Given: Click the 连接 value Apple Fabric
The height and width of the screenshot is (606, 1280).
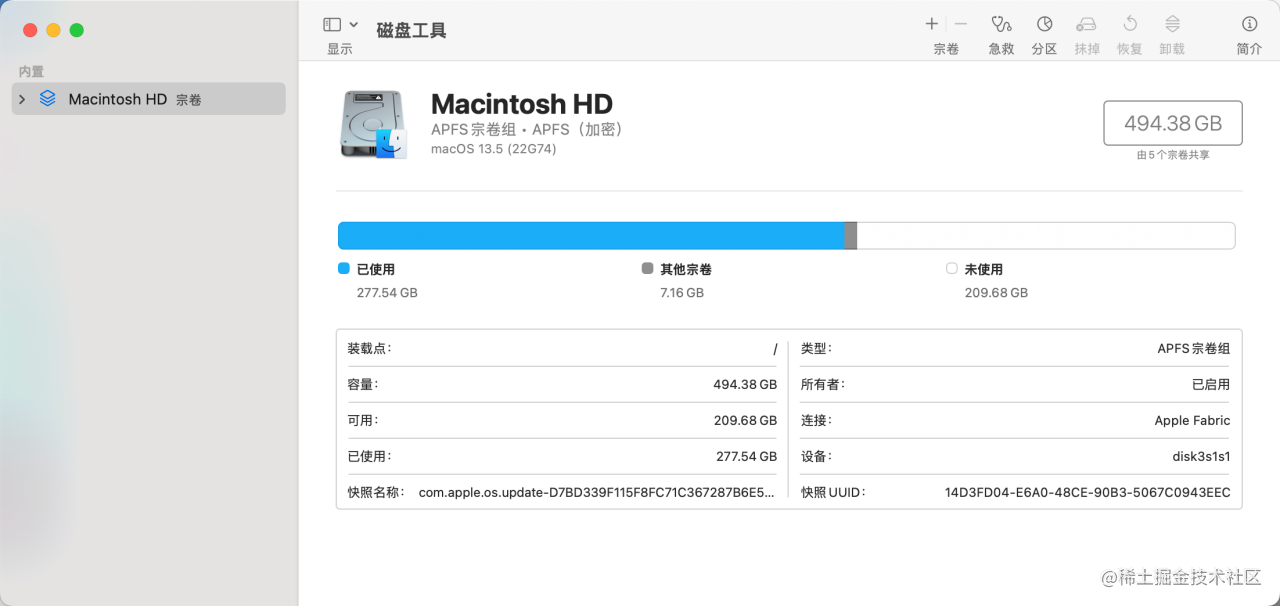Looking at the screenshot, I should (x=1192, y=420).
